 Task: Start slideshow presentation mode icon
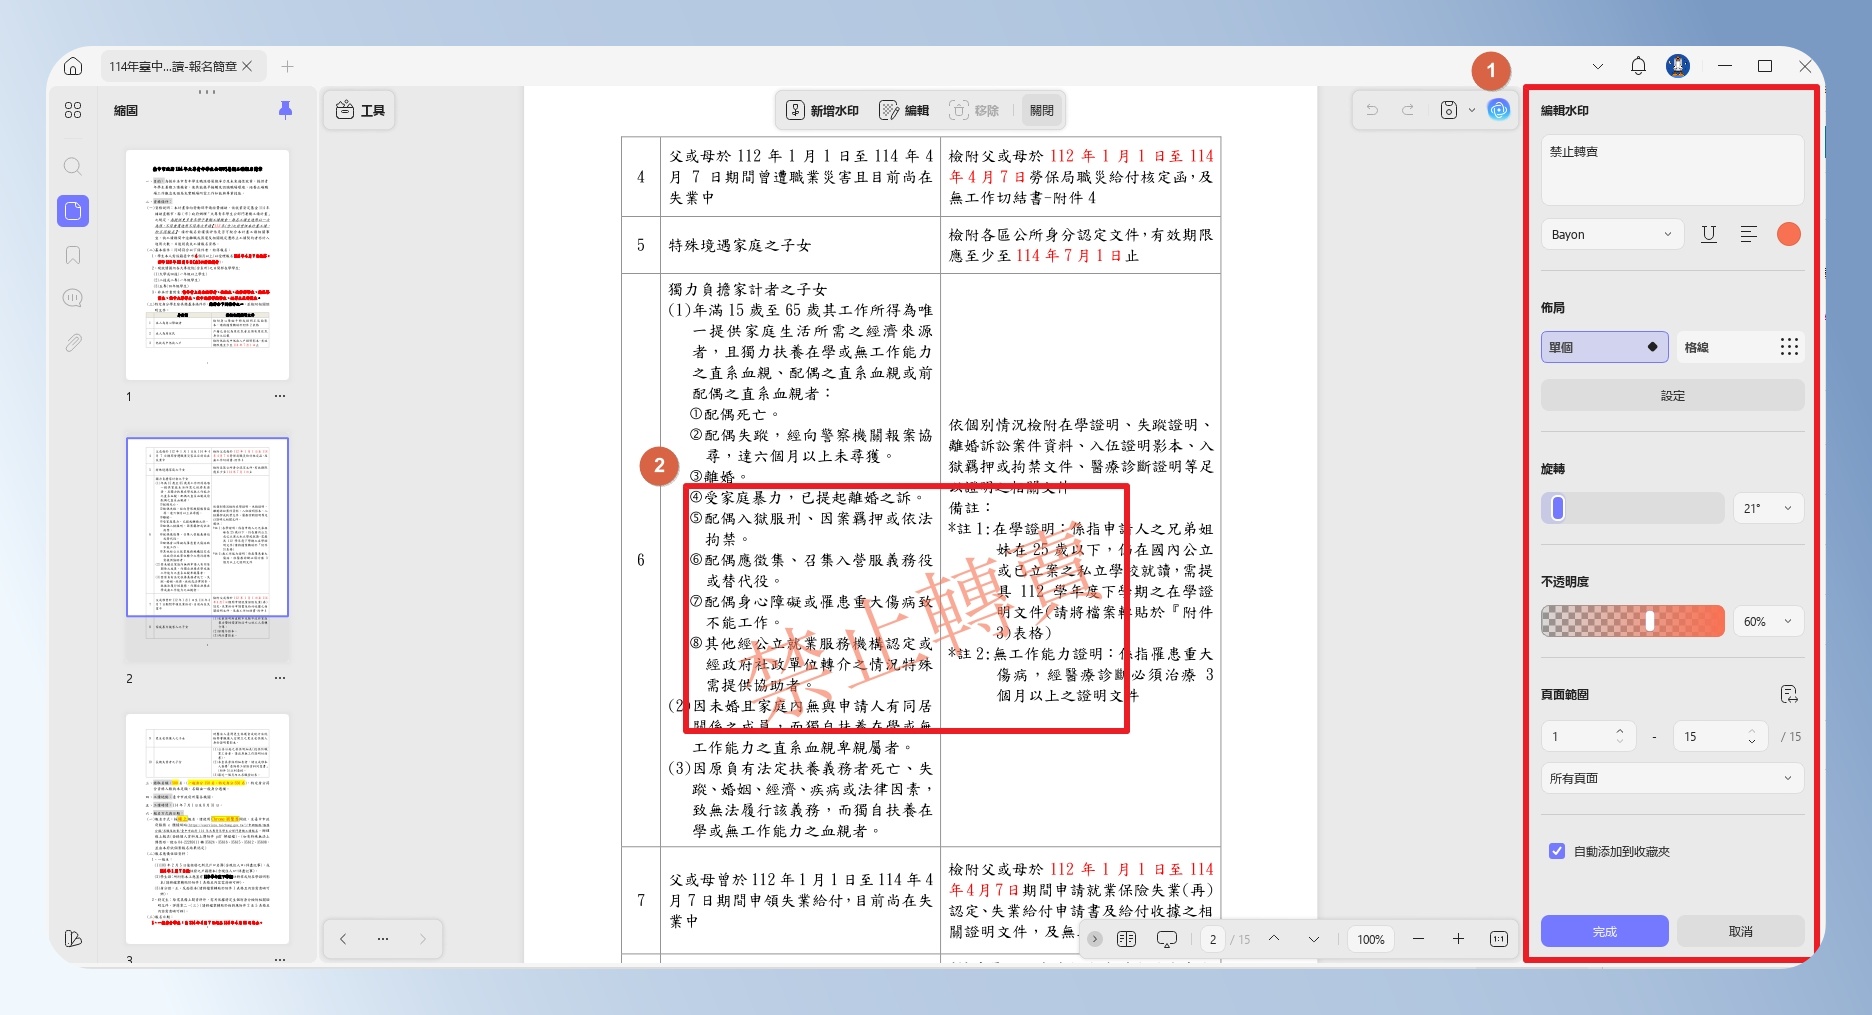coord(1166,939)
